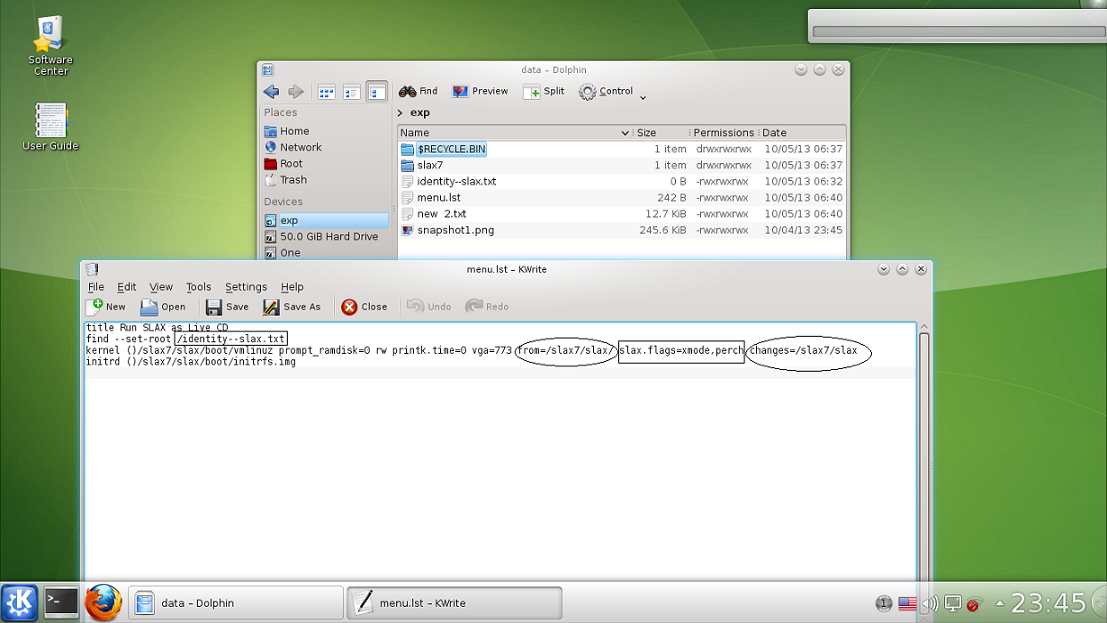Click the Open file button in KWrite
This screenshot has width=1107, height=623.
click(163, 307)
